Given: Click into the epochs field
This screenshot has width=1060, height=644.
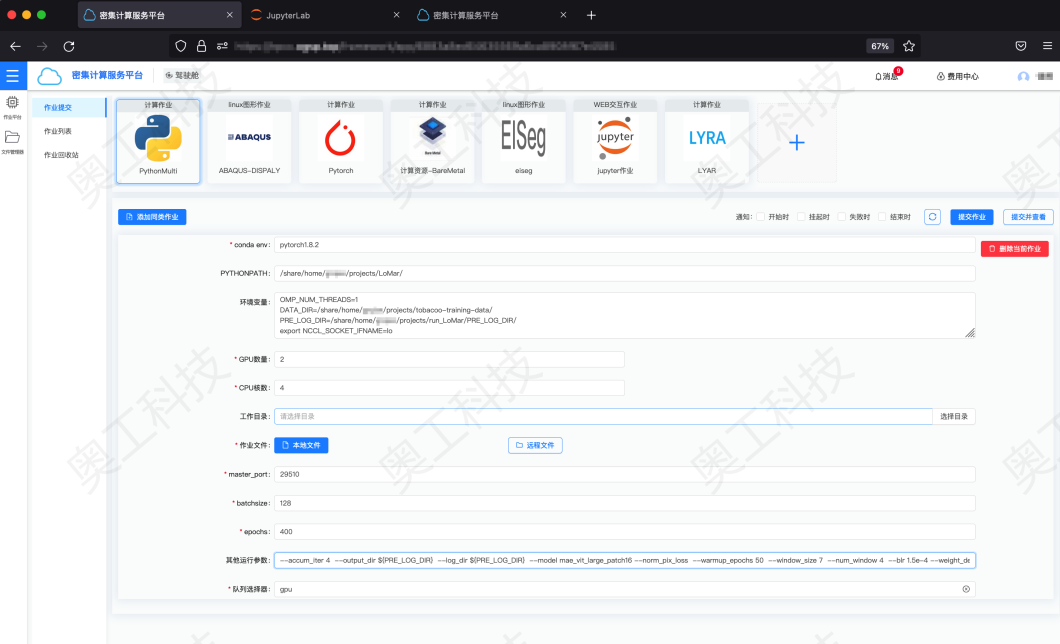Looking at the screenshot, I should pyautogui.click(x=625, y=532).
